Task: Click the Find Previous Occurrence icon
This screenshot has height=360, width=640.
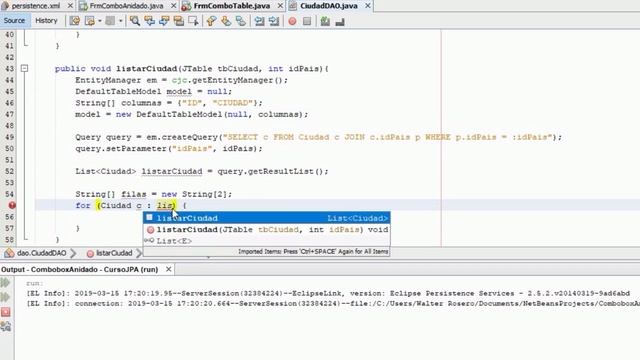Action: (149, 21)
